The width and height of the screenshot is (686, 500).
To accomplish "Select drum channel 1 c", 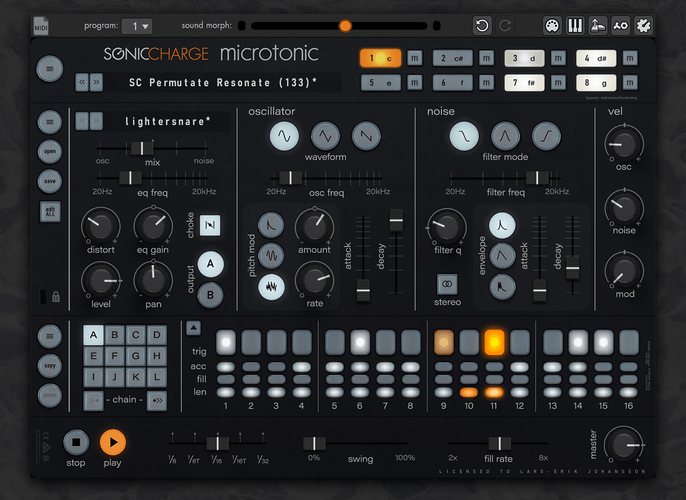I will click(380, 58).
